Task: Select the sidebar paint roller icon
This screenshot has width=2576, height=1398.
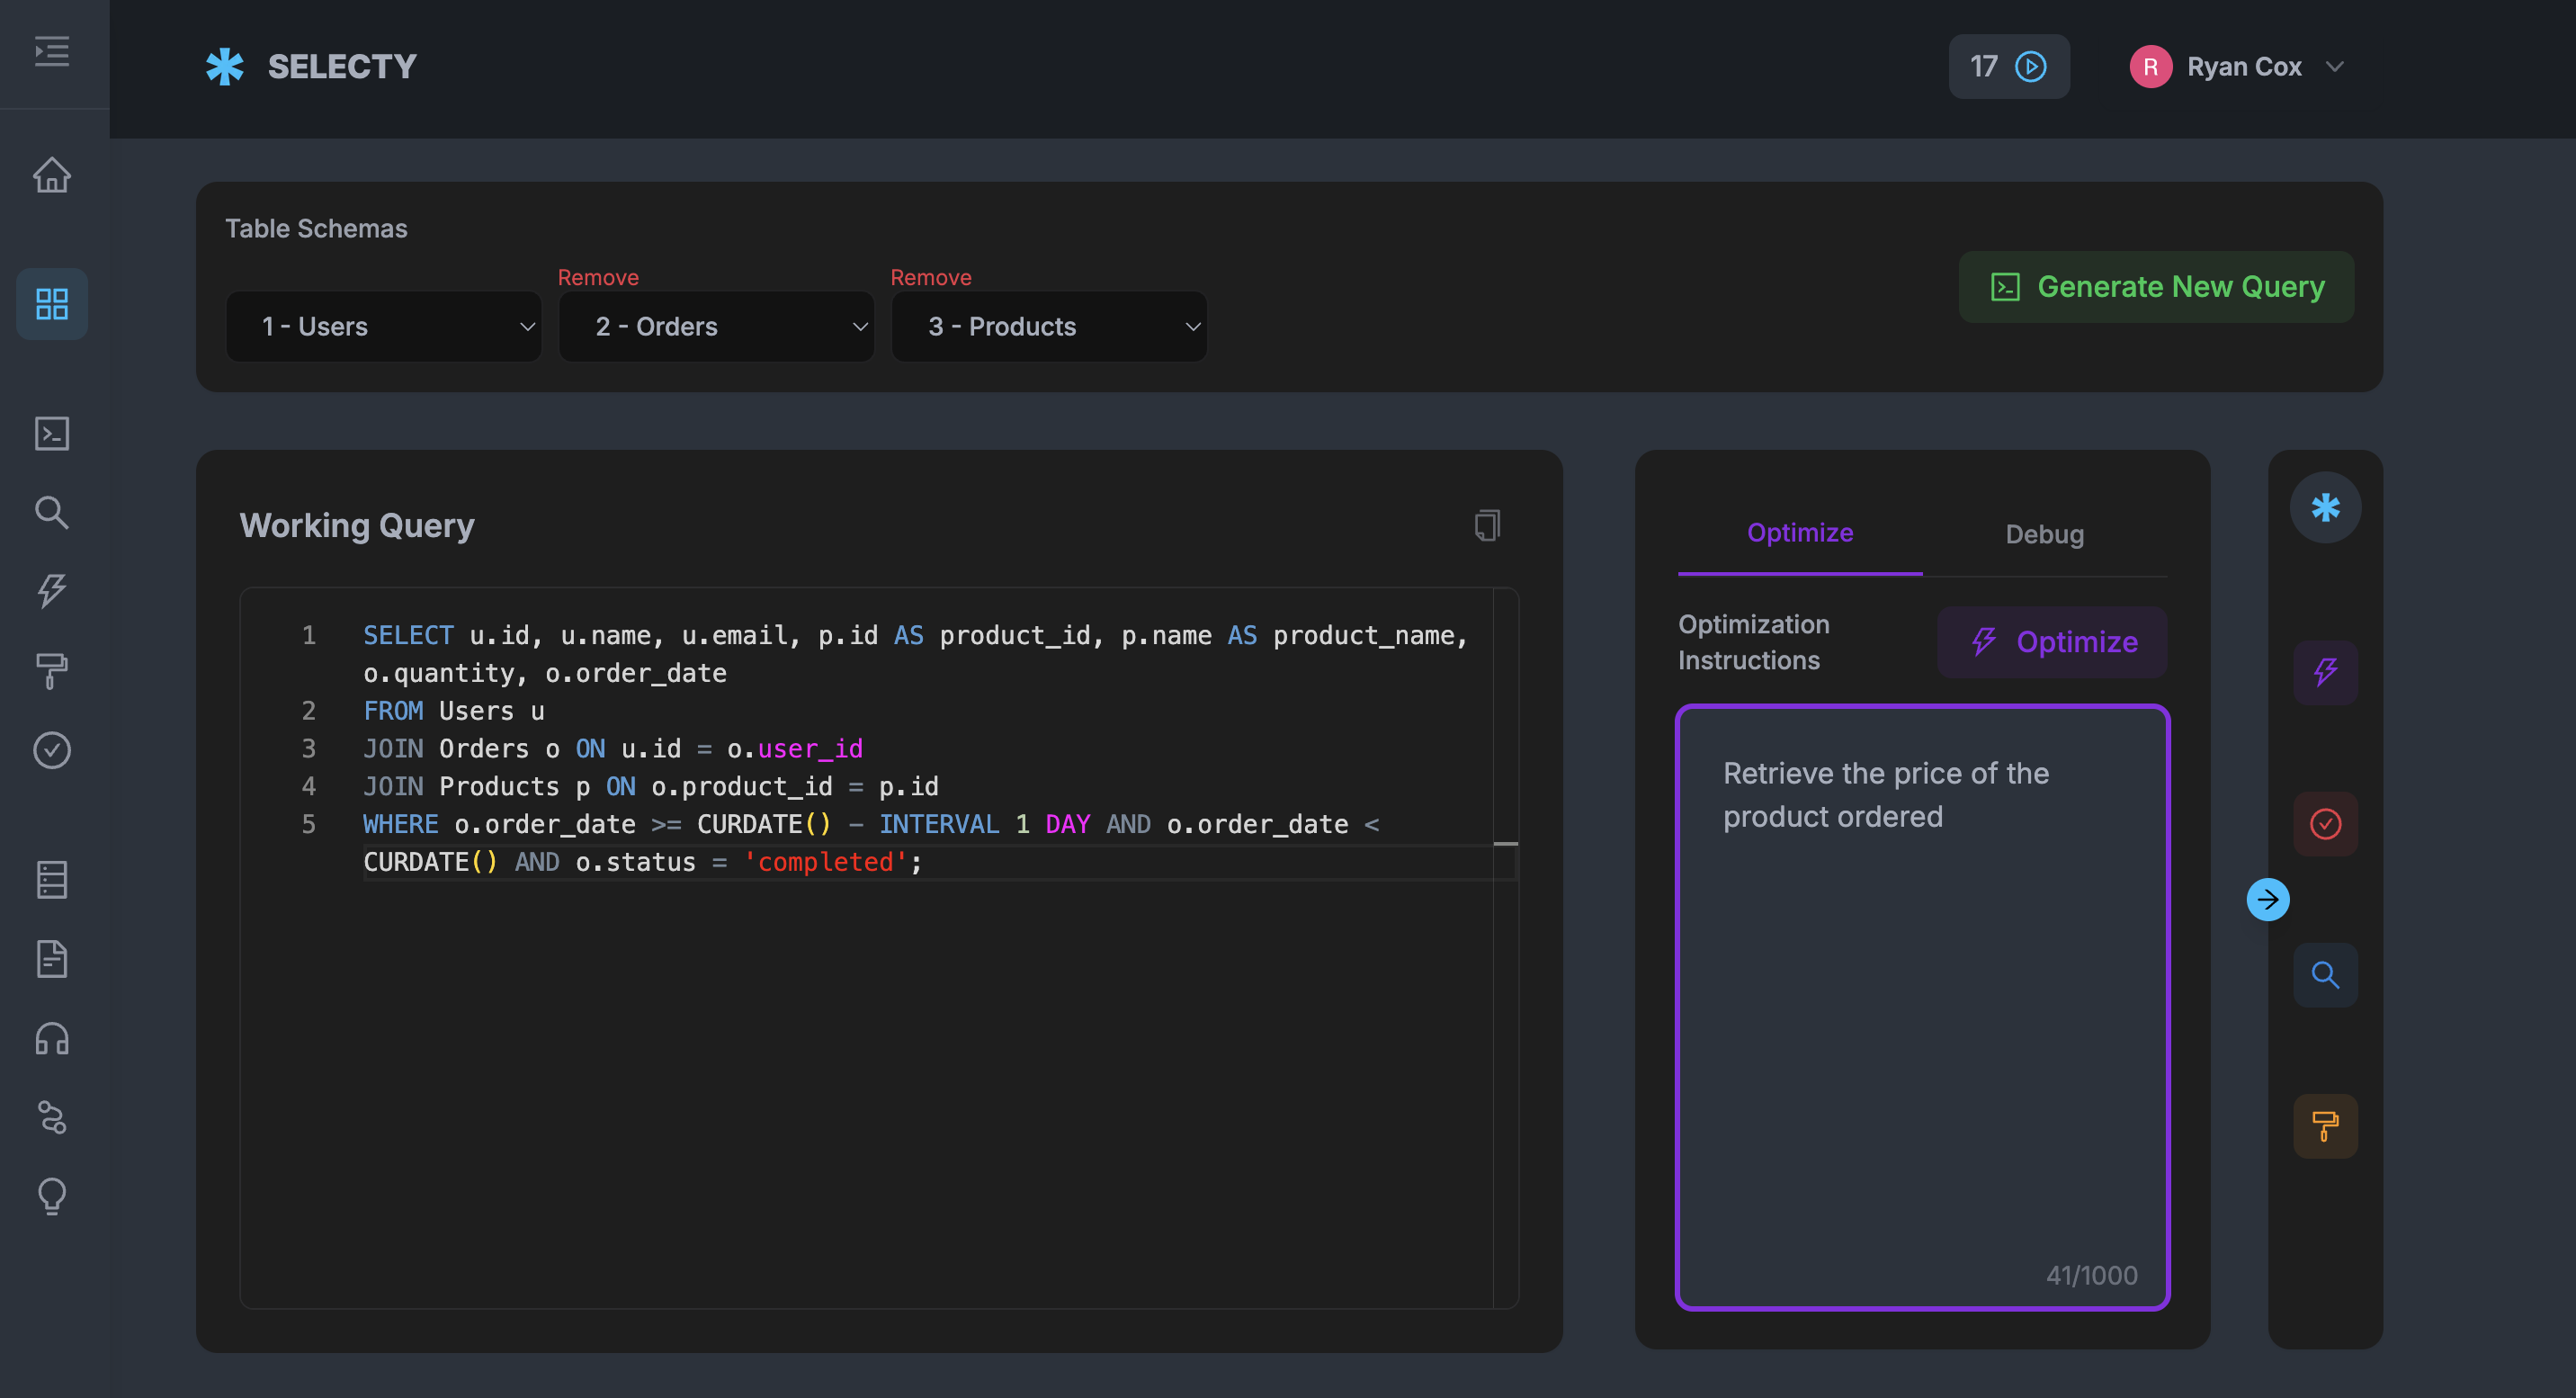Action: pos(52,670)
